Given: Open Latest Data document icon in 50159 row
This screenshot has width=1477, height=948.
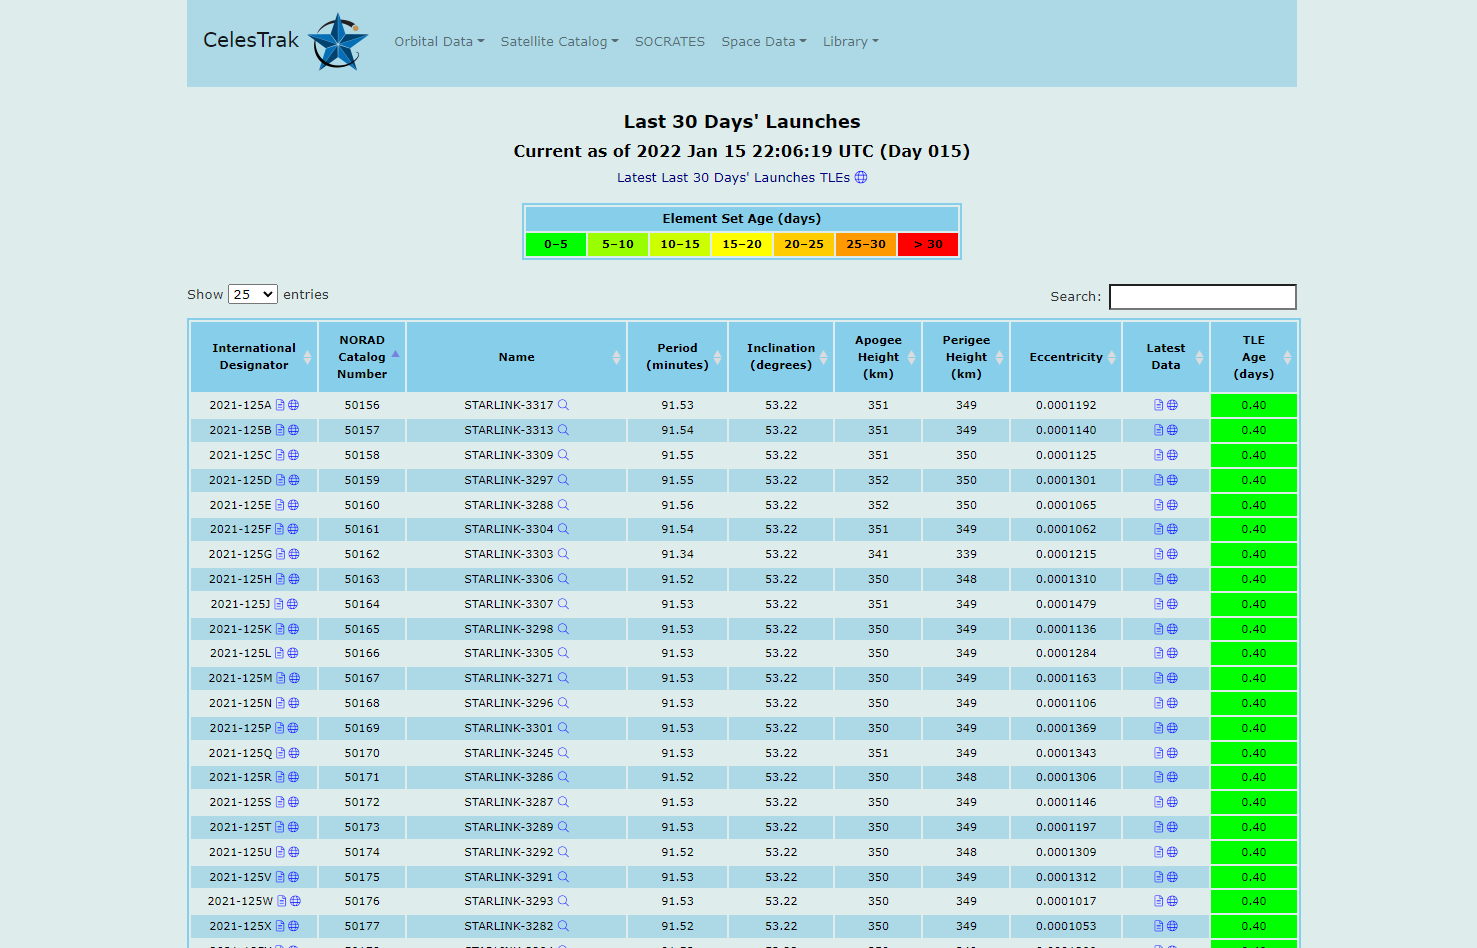Looking at the screenshot, I should (x=1158, y=480).
